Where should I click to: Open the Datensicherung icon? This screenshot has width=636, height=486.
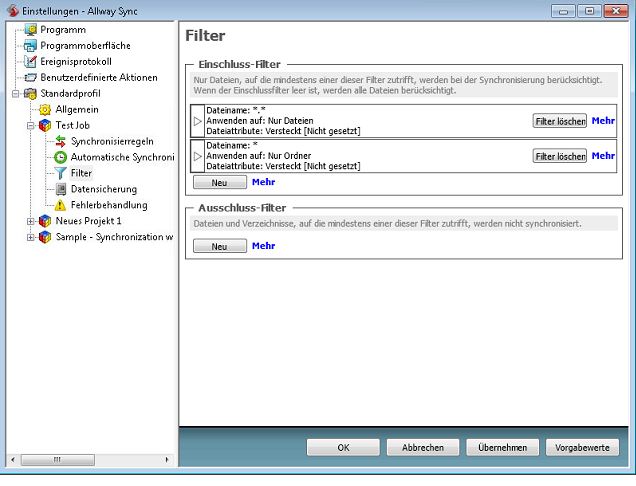coord(61,189)
